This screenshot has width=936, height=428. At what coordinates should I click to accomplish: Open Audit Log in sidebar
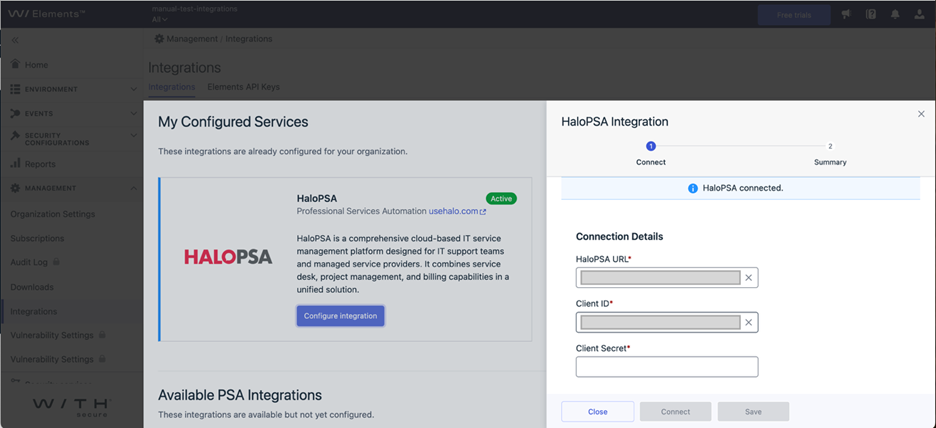[x=30, y=262]
